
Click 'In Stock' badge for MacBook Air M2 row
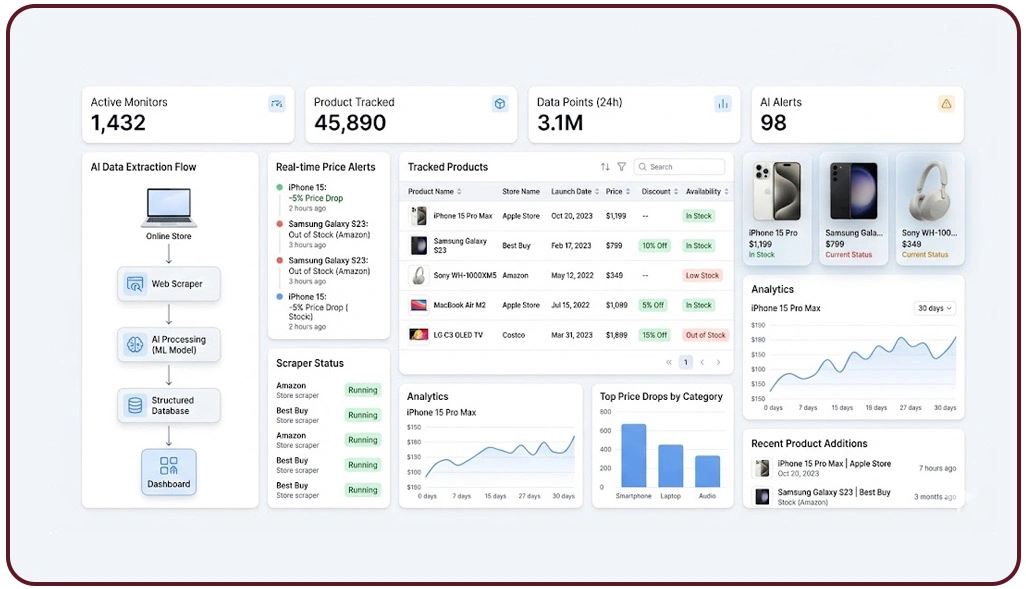(x=698, y=305)
